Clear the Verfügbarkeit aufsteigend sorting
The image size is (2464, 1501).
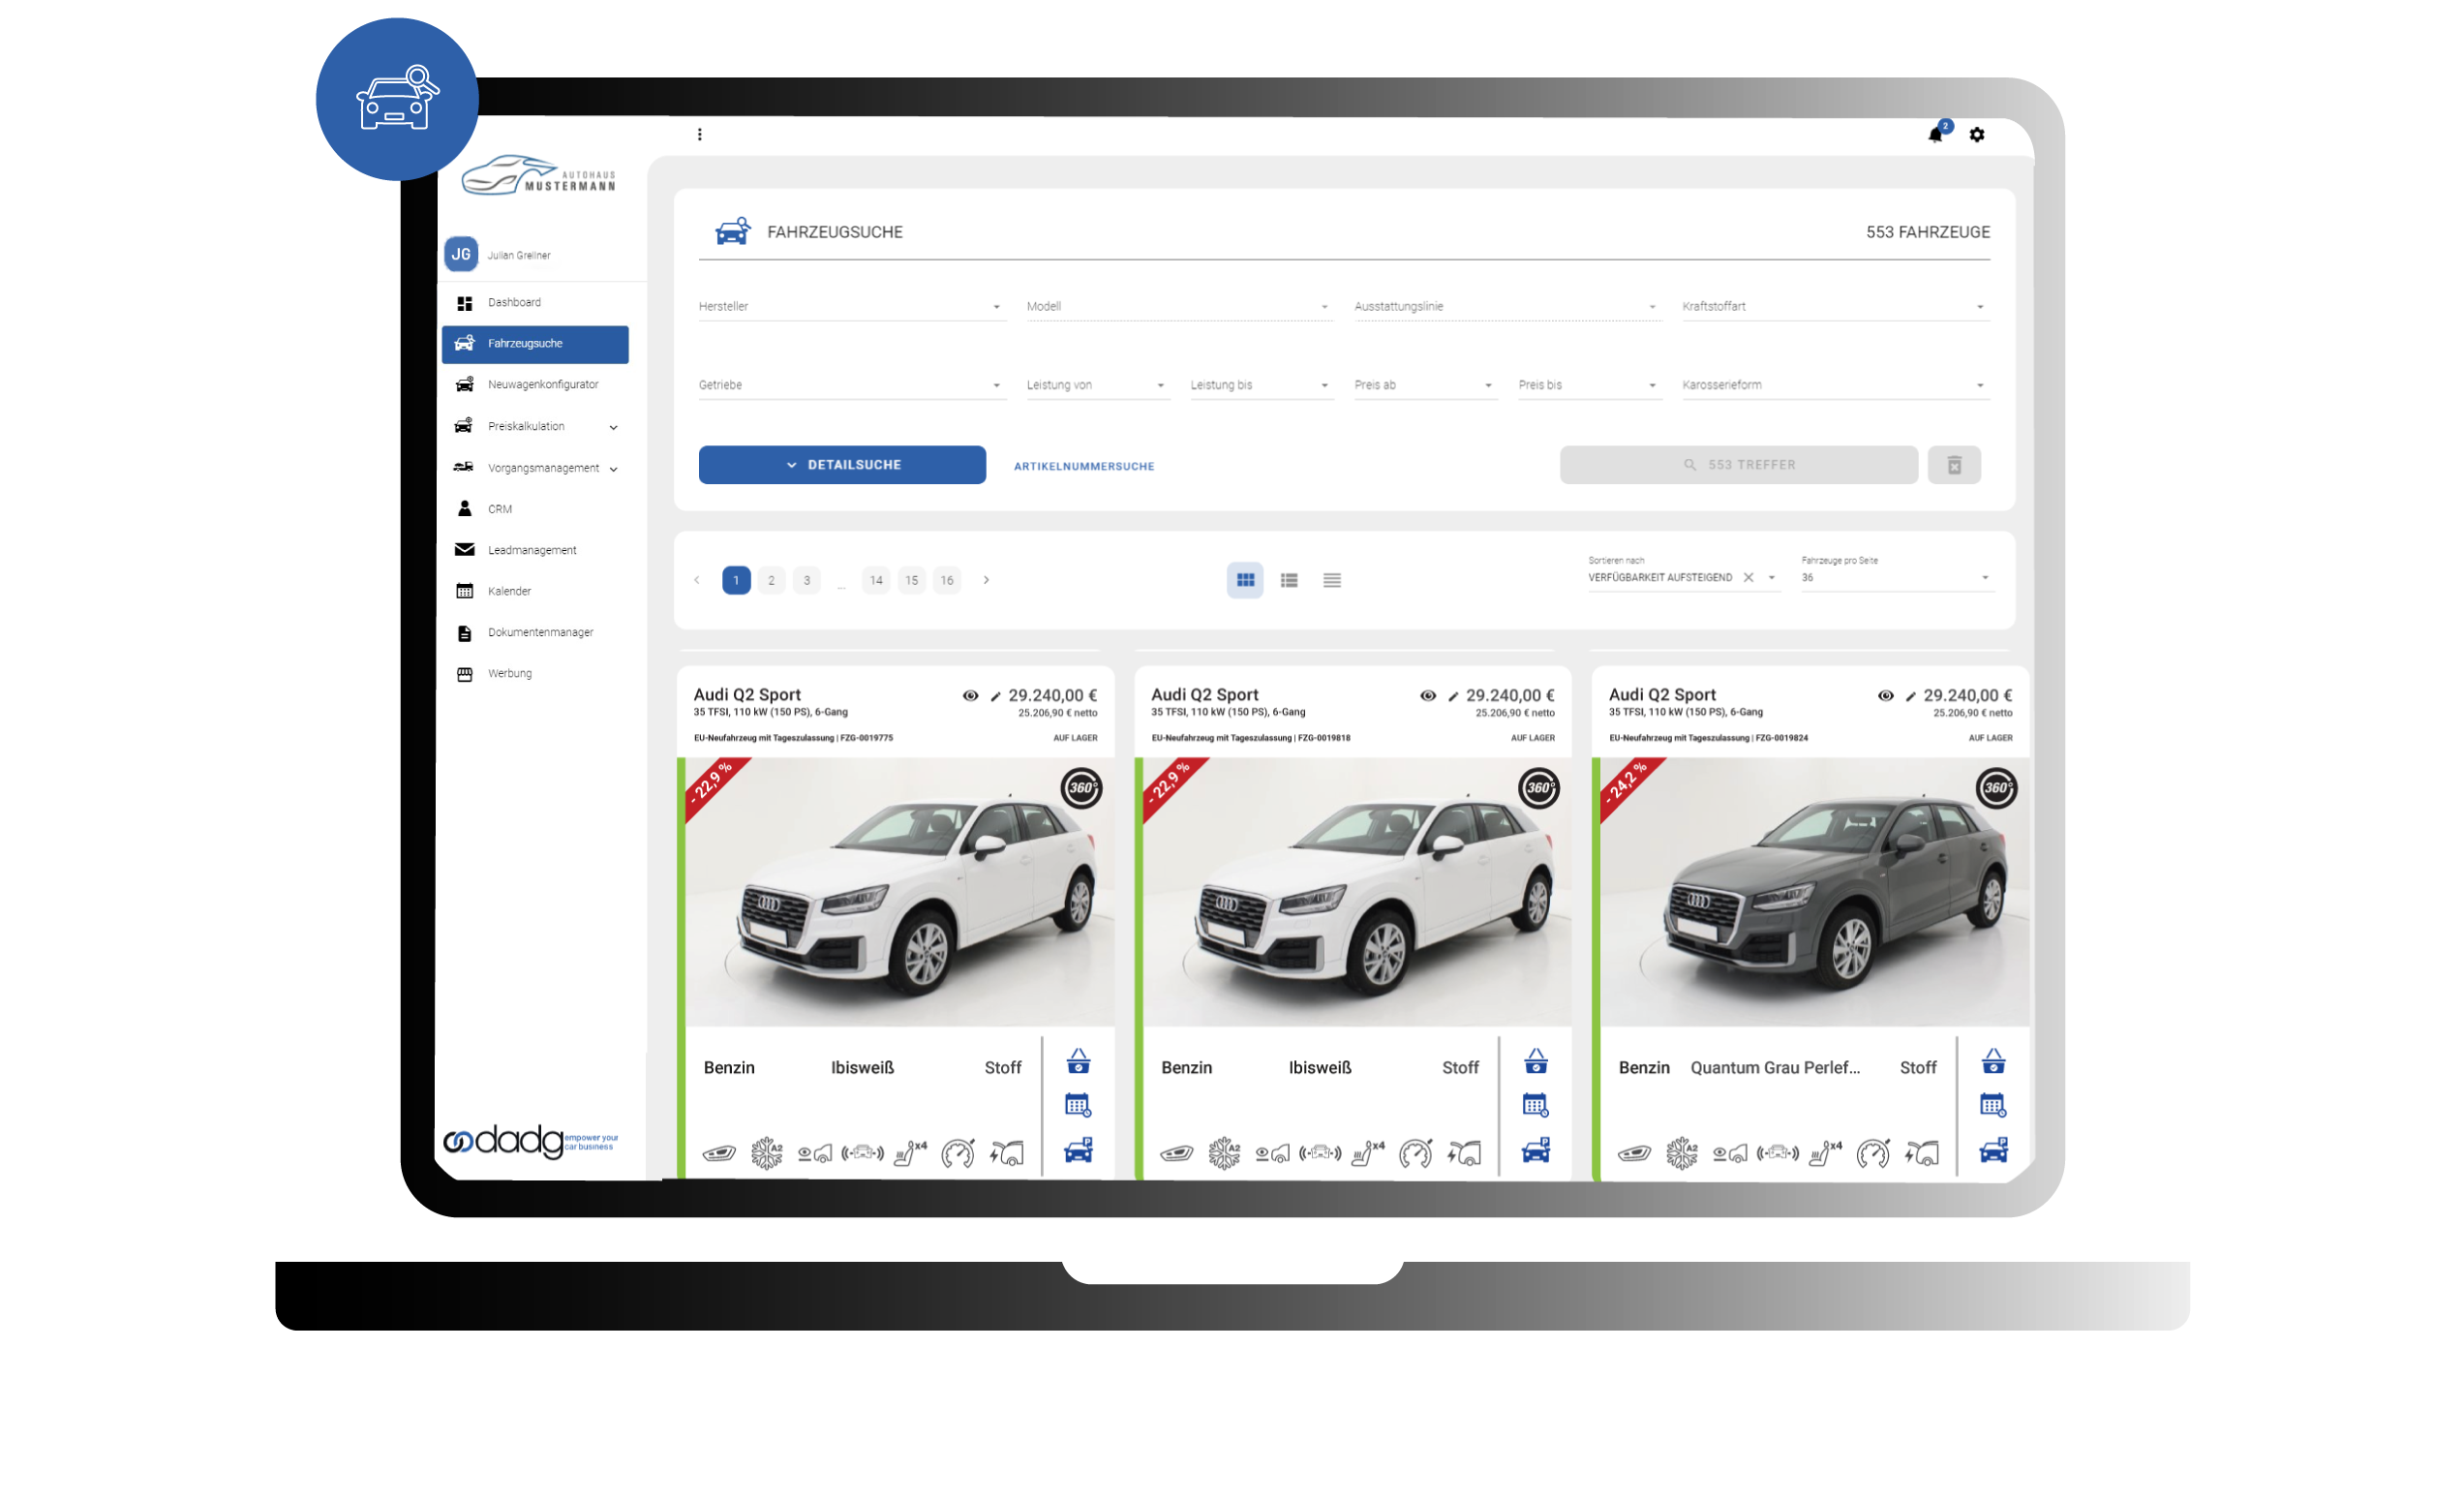1748,577
